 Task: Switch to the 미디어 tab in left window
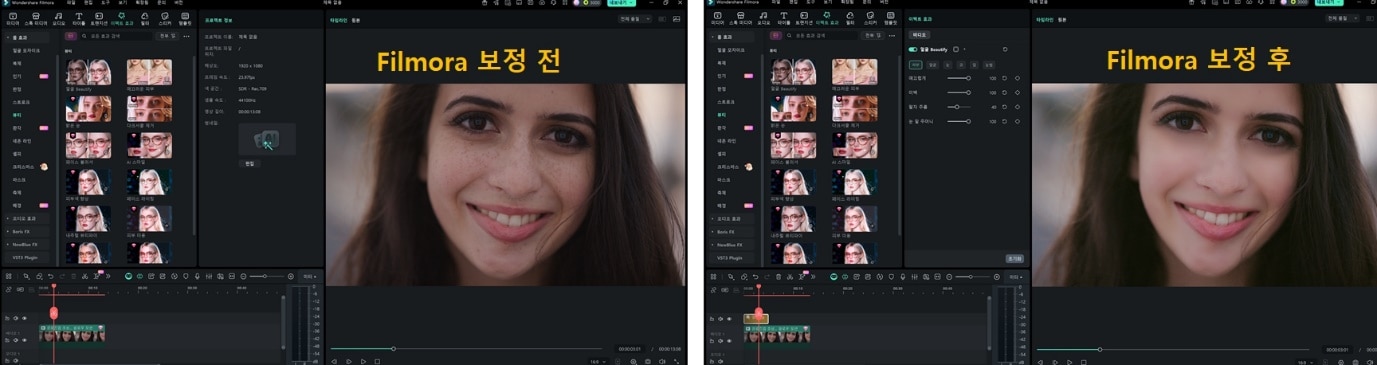12,19
